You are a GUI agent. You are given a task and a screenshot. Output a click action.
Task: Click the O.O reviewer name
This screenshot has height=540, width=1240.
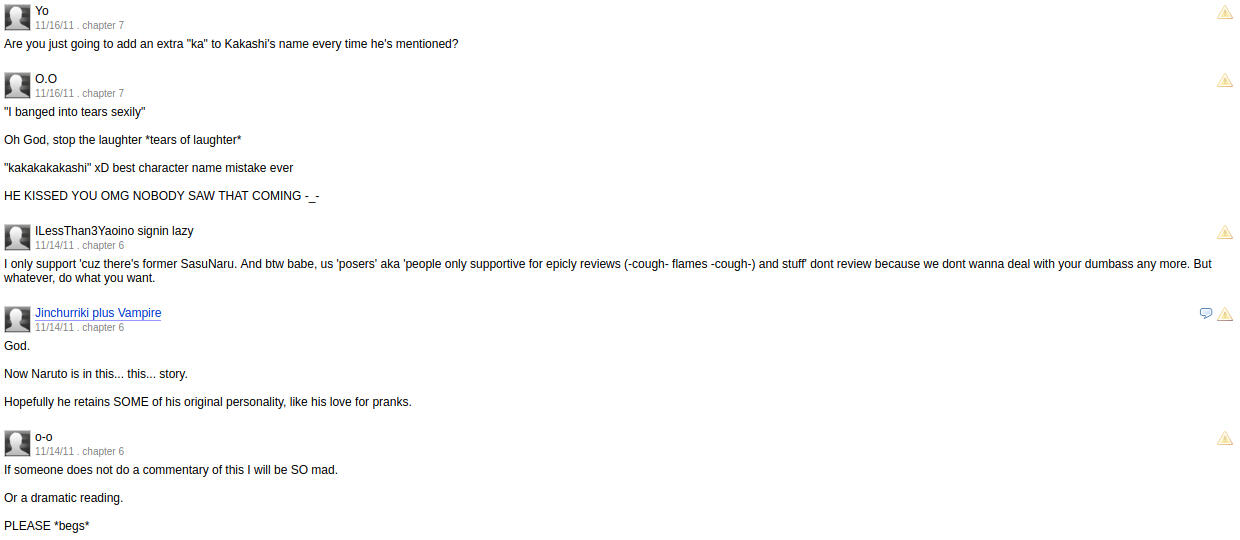pyautogui.click(x=46, y=79)
